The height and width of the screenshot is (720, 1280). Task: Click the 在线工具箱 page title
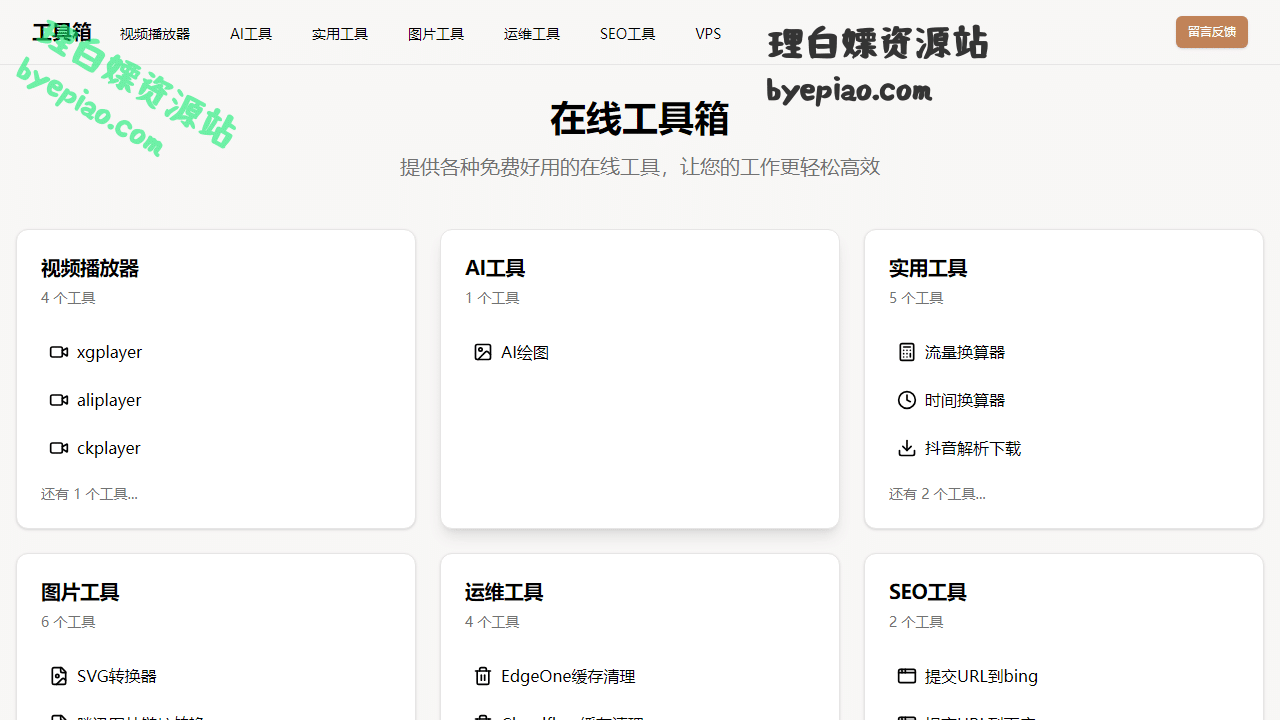coord(640,119)
